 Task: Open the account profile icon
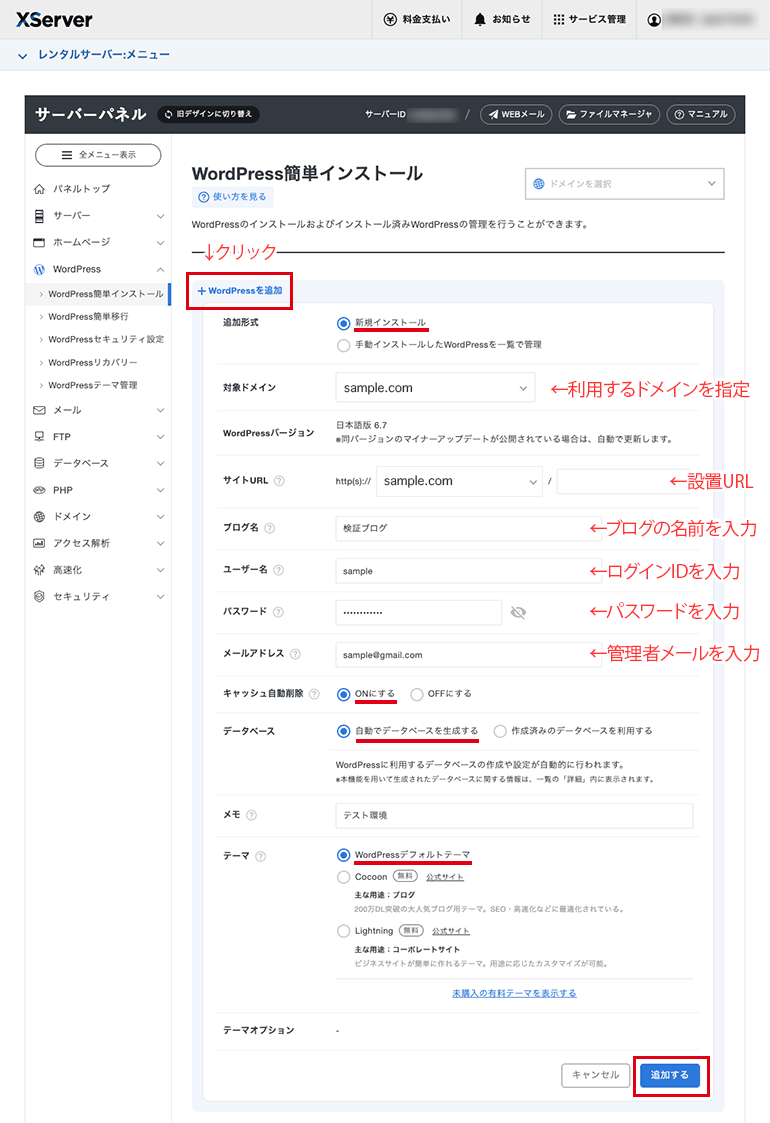[654, 20]
